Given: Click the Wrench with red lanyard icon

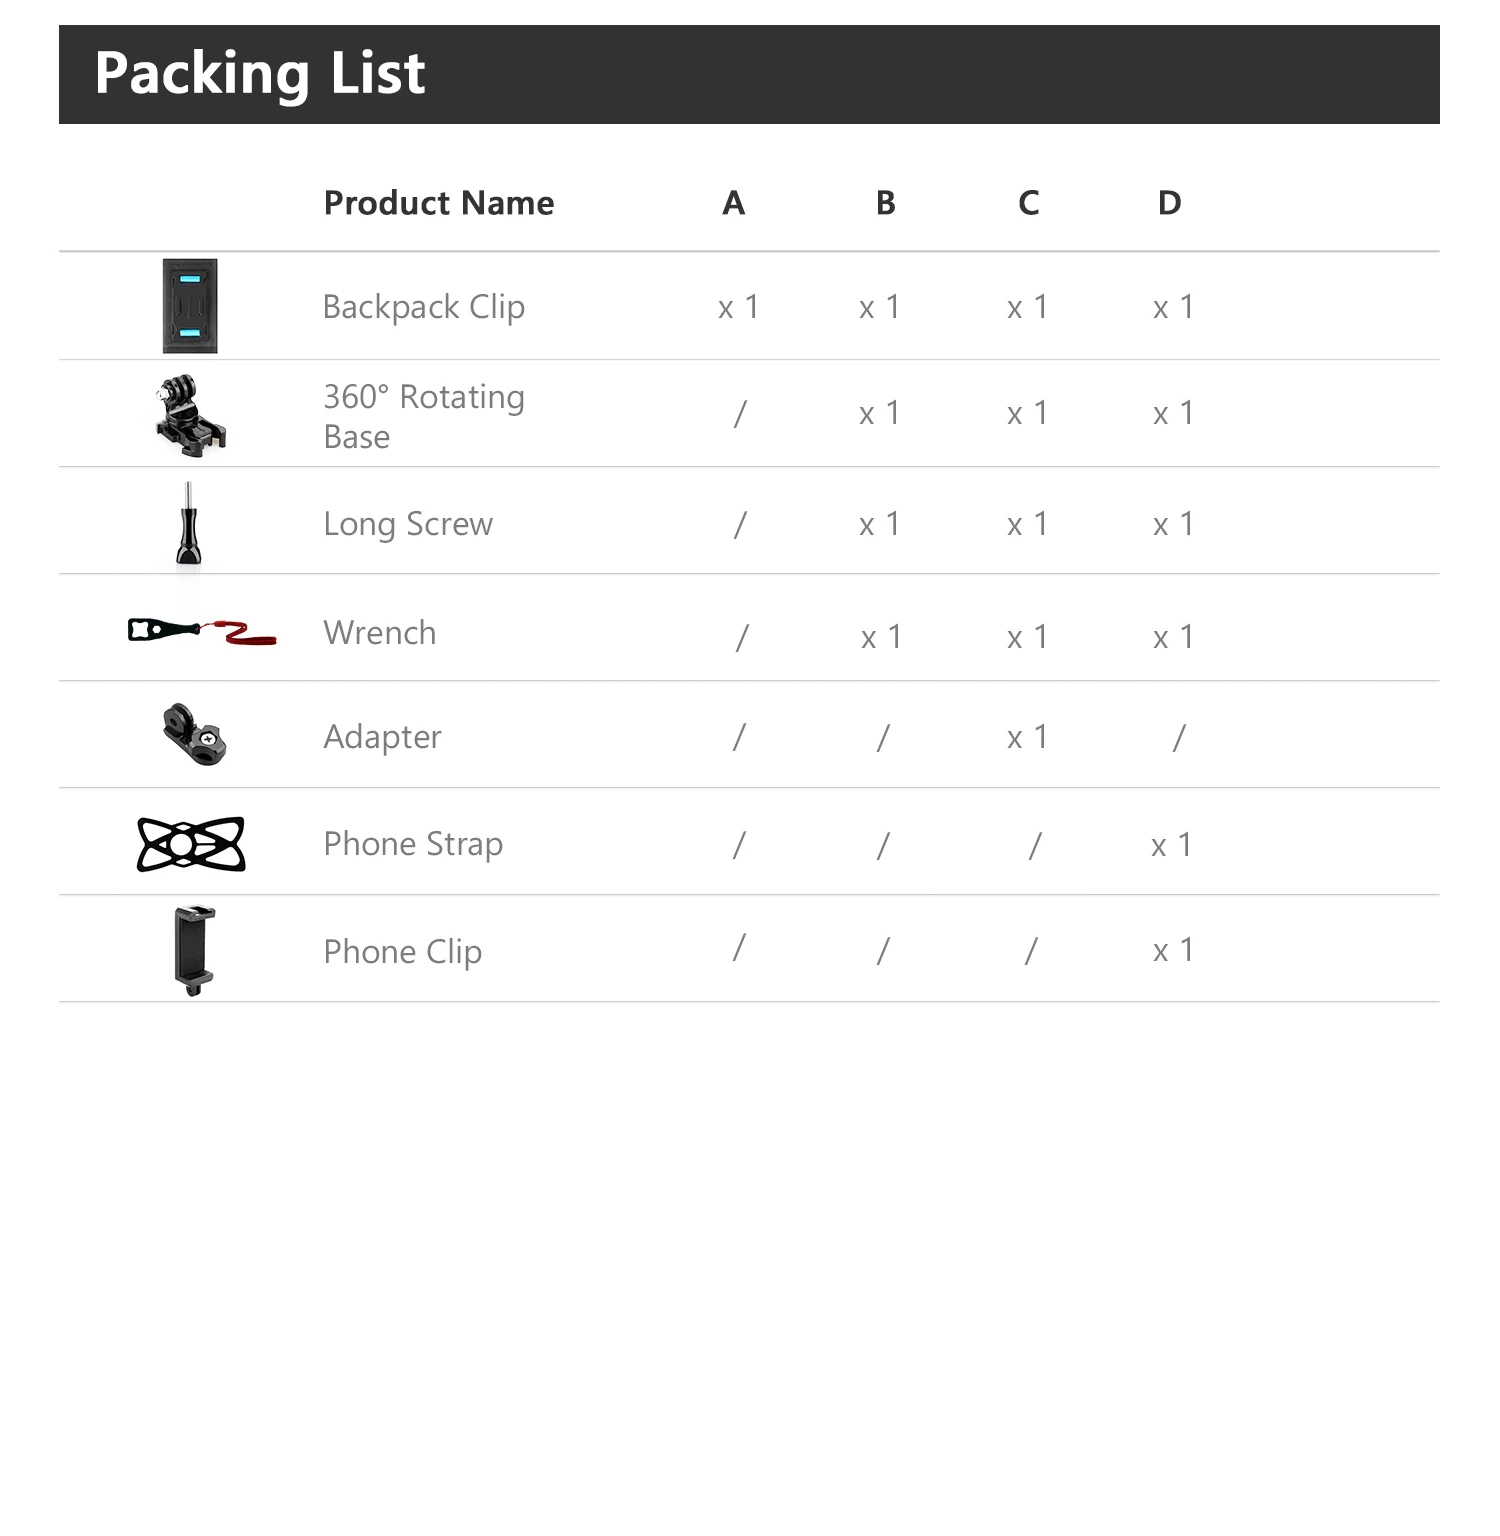Looking at the screenshot, I should click(x=202, y=632).
